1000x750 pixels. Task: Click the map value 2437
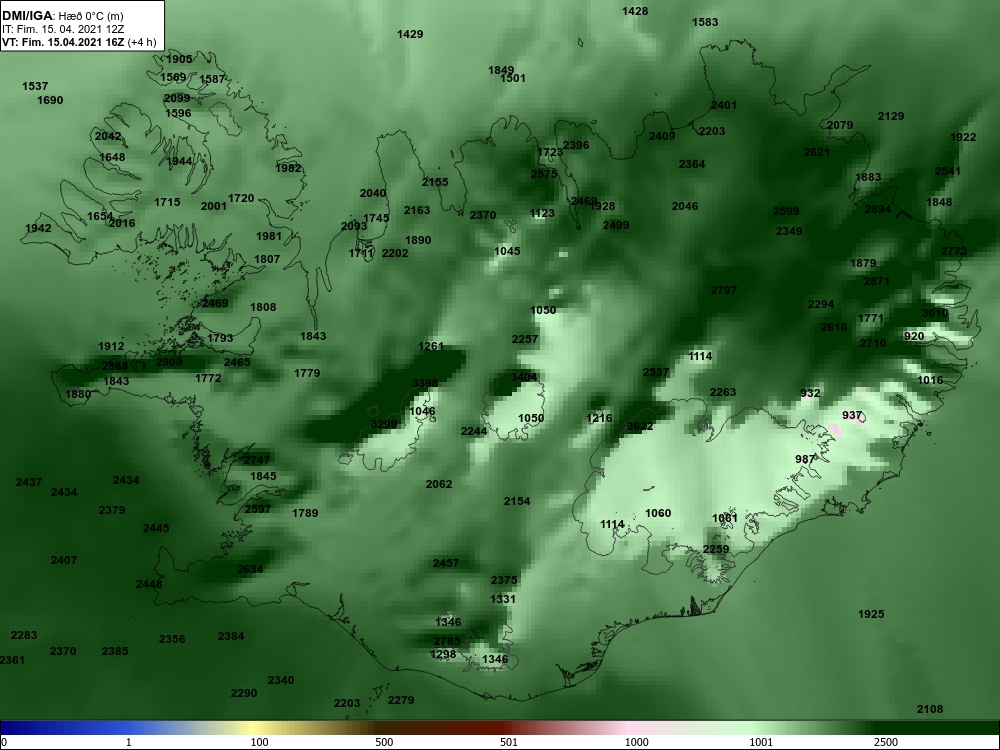pos(29,483)
